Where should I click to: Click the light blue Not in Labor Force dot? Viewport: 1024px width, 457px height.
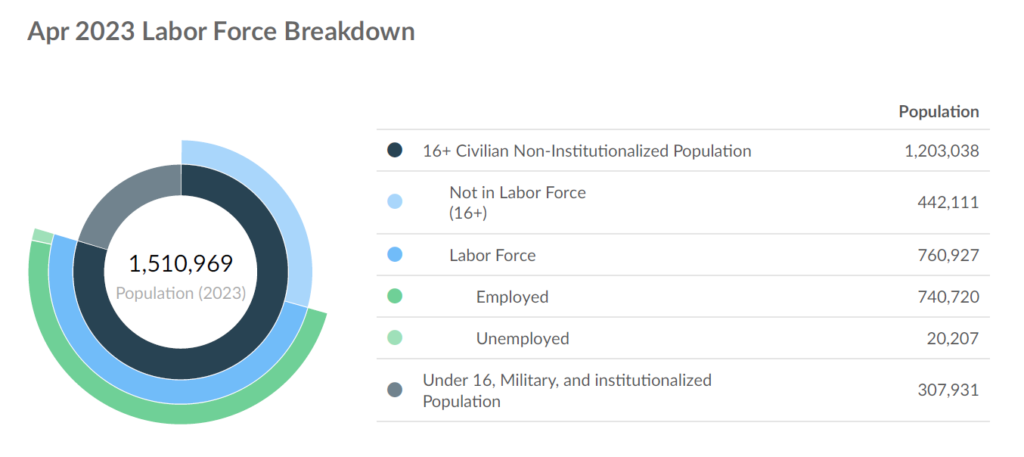394,202
